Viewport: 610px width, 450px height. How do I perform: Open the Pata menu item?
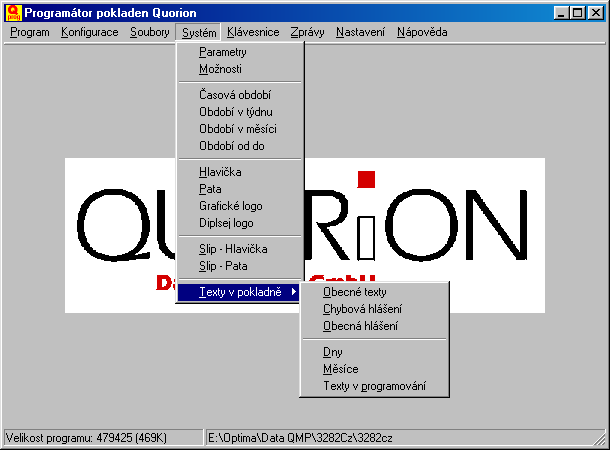pos(240,189)
